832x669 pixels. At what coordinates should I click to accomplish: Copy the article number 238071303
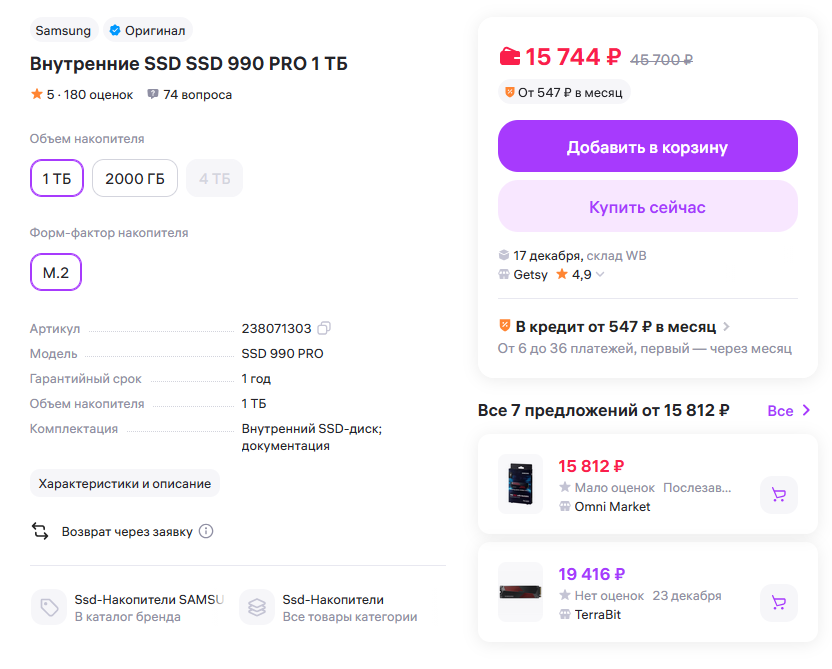324,328
